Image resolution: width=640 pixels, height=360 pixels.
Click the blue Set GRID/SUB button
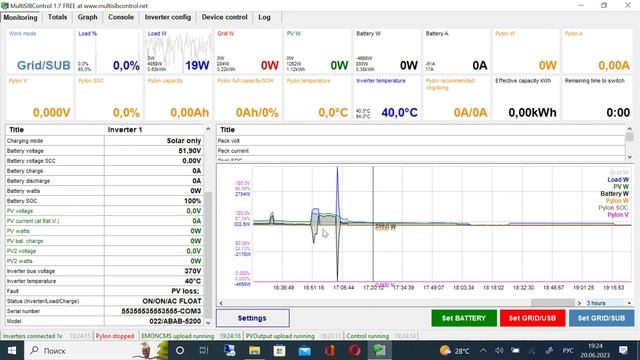point(602,318)
